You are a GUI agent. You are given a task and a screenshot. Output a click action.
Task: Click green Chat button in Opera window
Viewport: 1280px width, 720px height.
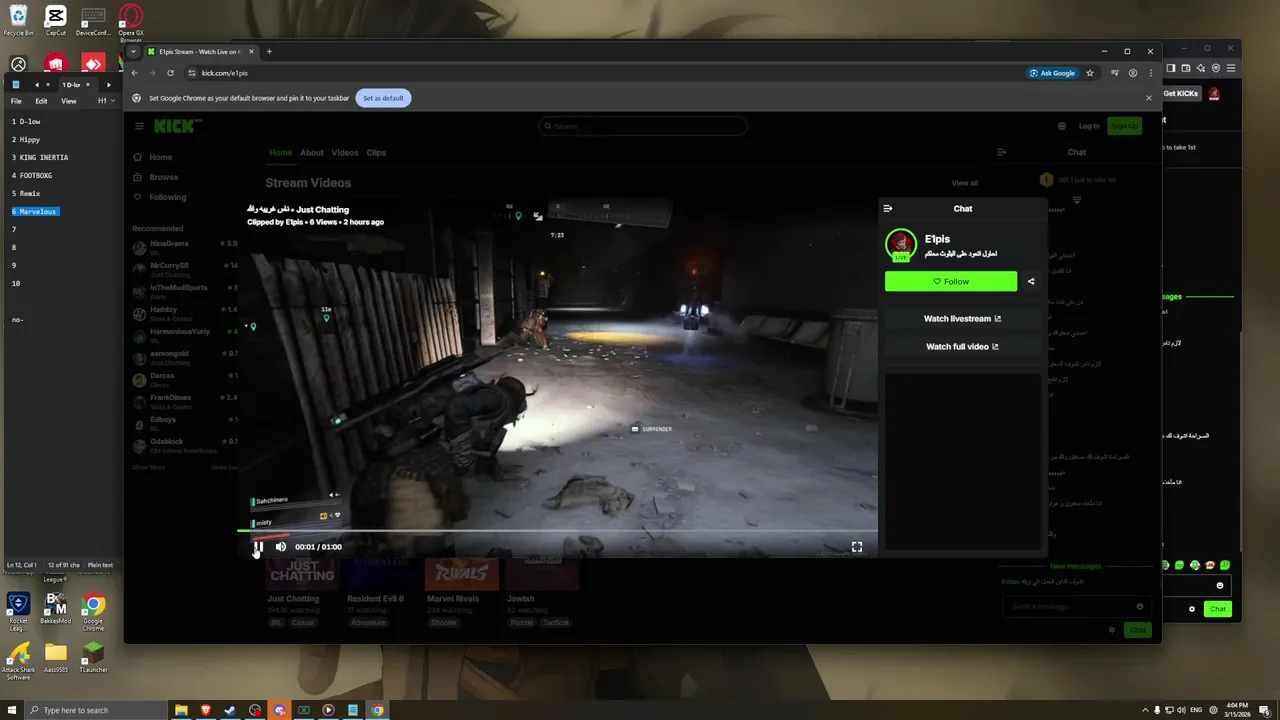(x=1217, y=609)
